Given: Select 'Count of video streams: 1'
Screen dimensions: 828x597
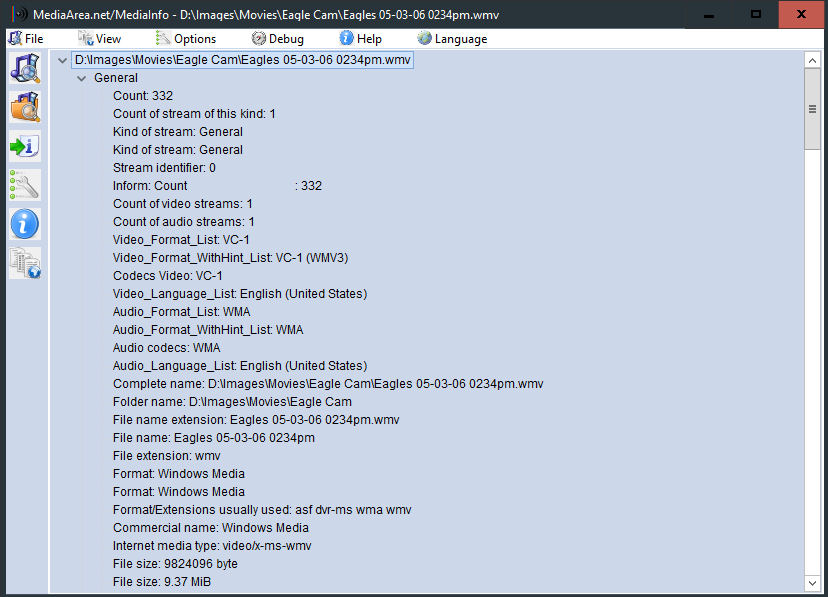Looking at the screenshot, I should 183,203.
